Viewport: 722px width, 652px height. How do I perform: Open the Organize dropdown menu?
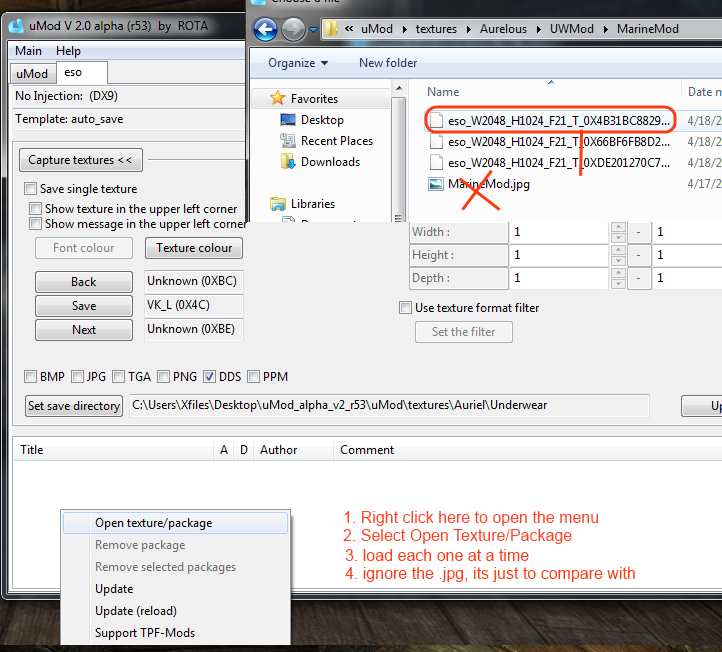pos(298,63)
